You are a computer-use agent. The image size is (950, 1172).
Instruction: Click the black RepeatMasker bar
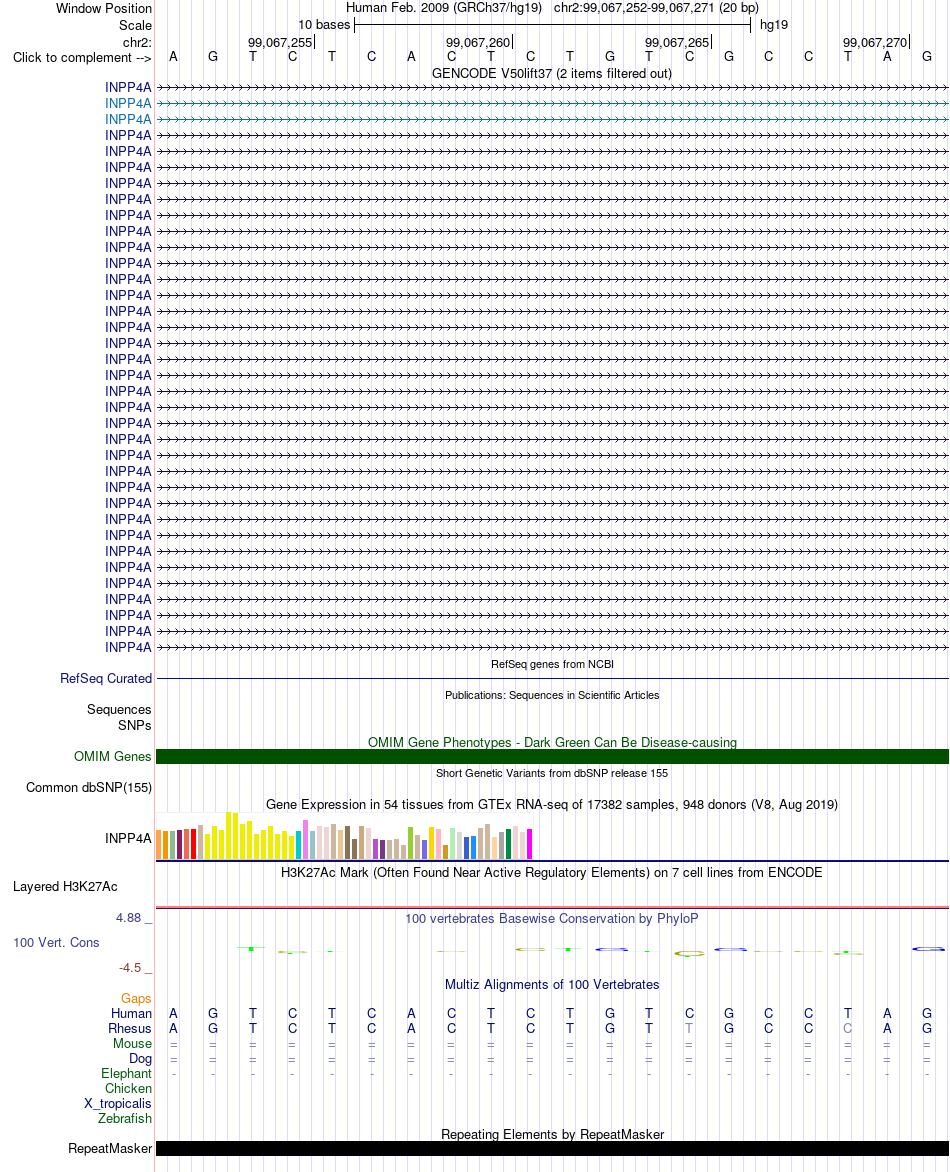552,1149
